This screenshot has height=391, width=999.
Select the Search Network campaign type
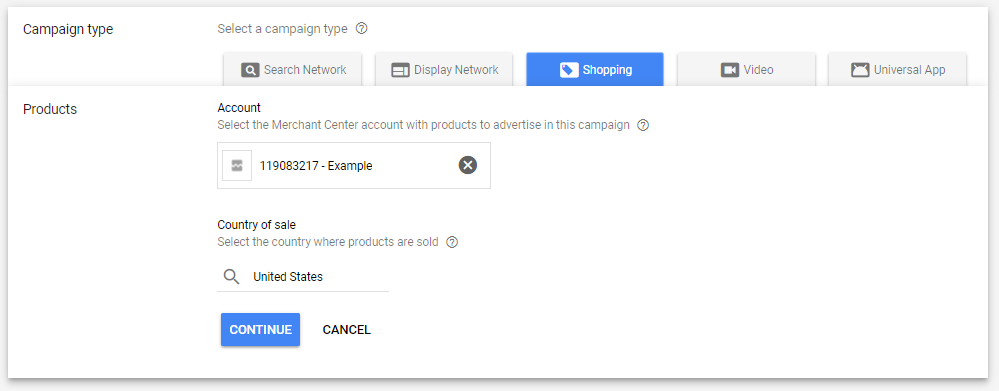(292, 69)
